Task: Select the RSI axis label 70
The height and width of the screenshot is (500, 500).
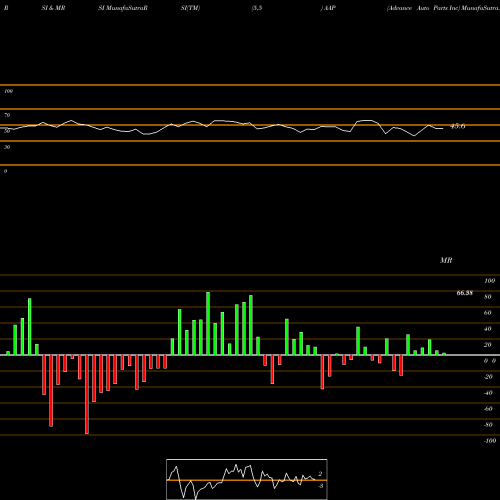Action: (x=7, y=115)
